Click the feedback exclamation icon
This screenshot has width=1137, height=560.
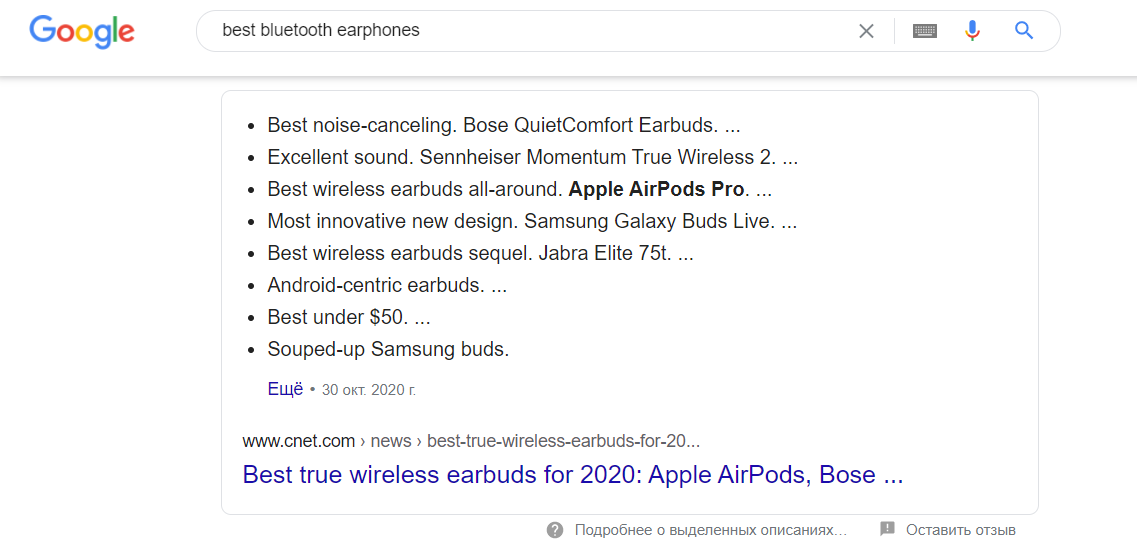coord(887,529)
